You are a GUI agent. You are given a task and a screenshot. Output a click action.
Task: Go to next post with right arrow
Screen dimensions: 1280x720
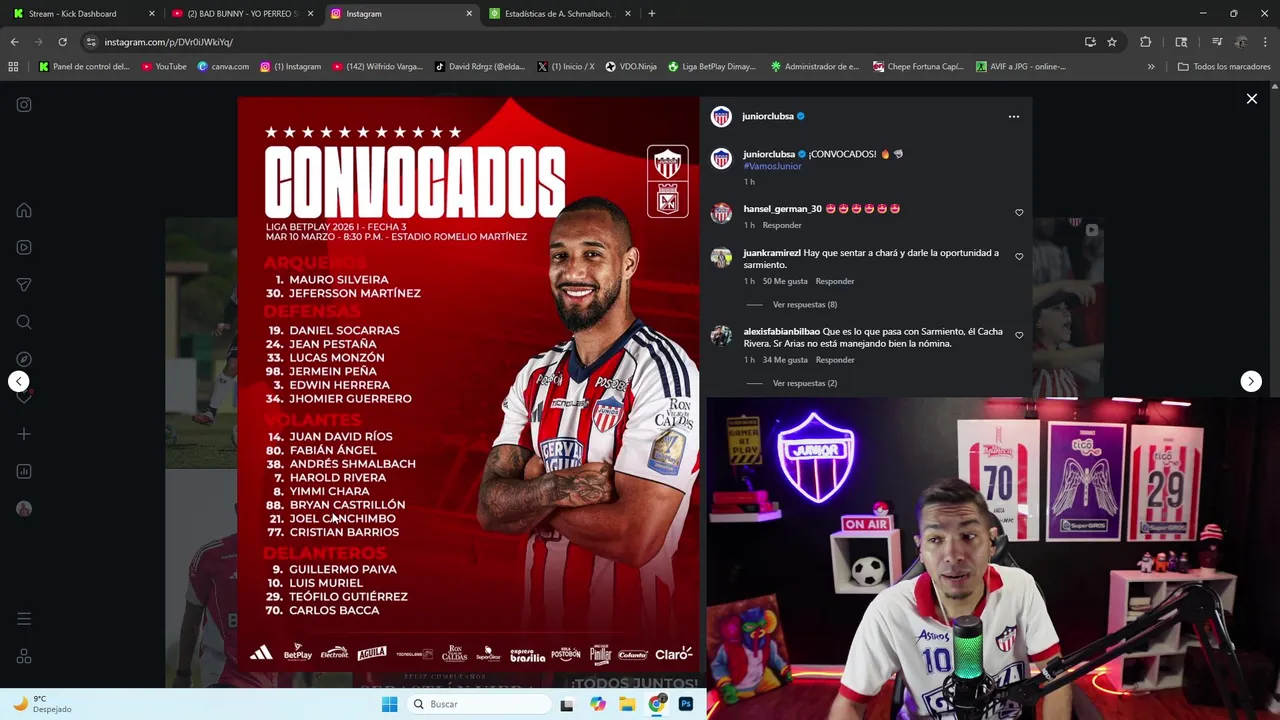tap(1251, 381)
